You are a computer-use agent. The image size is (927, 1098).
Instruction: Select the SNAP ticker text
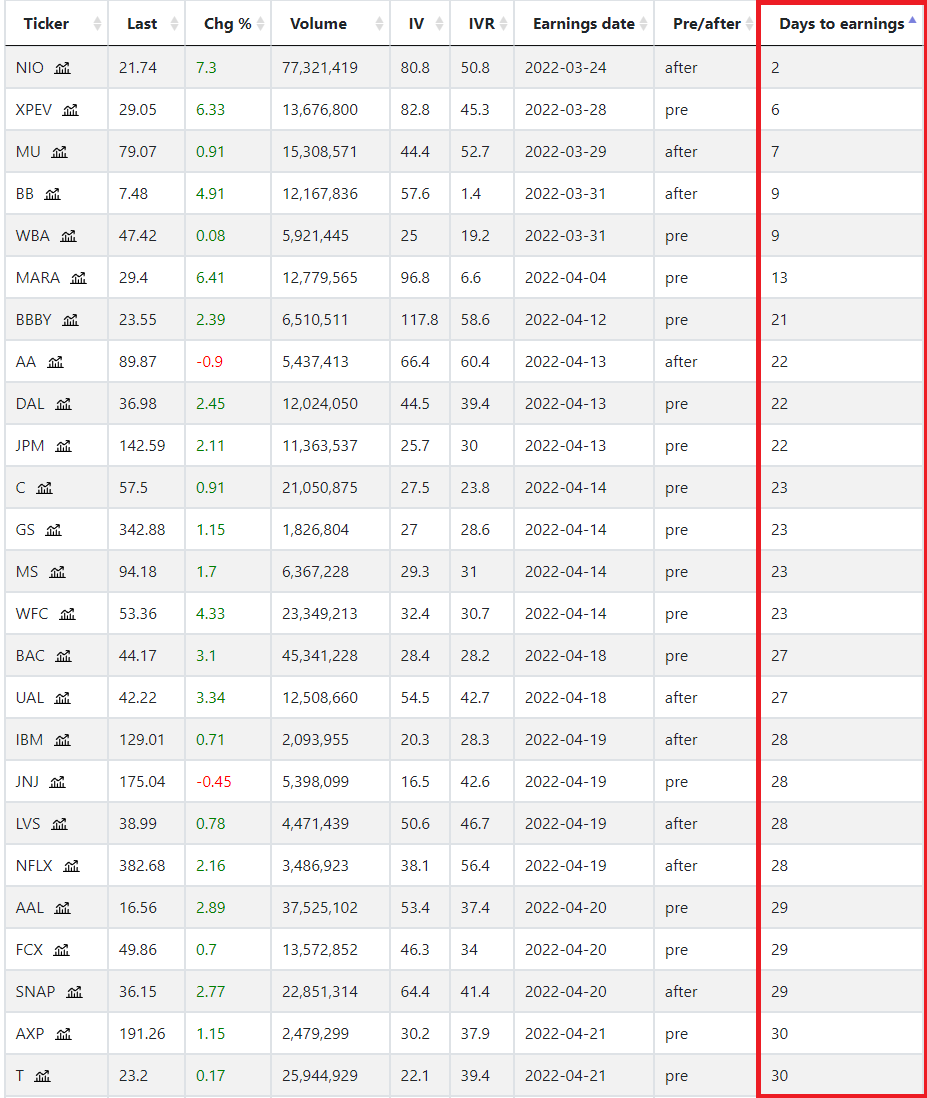tap(36, 992)
